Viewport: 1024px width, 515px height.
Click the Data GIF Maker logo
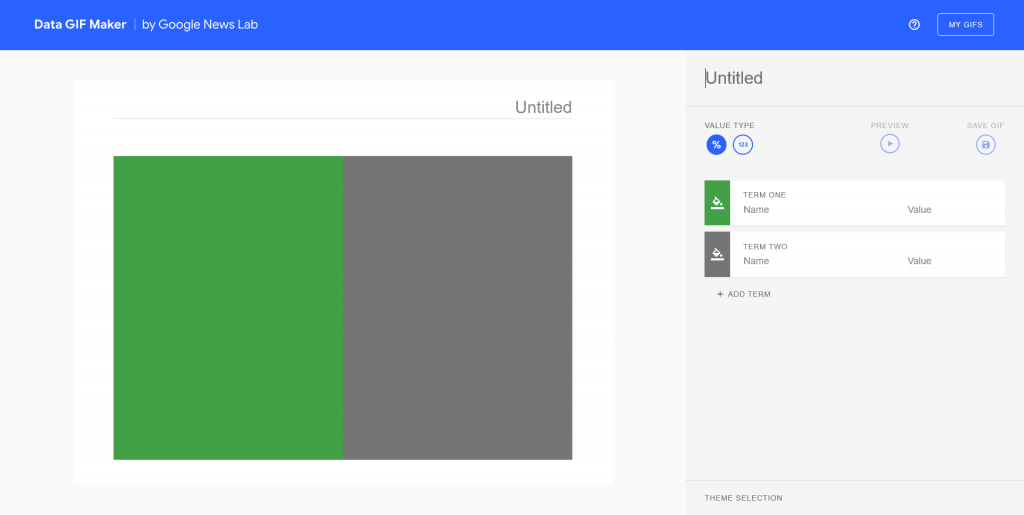click(80, 24)
